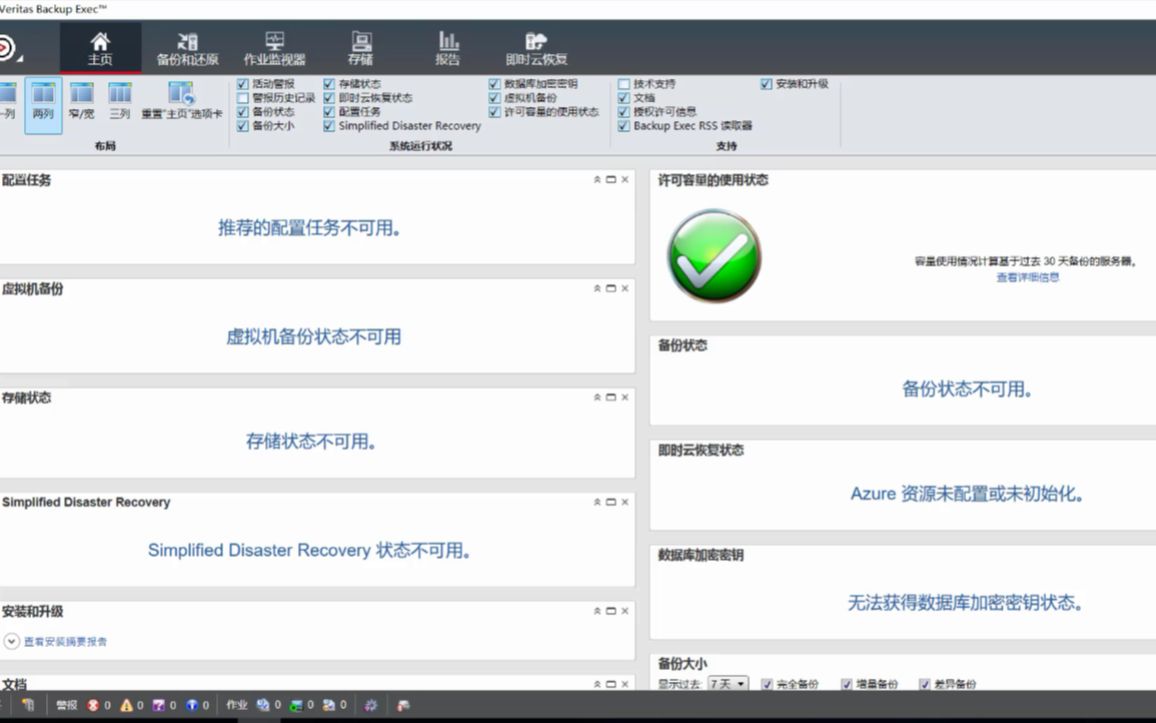The image size is (1156, 723).
Task: Click the Azure 资源未配置或未初始化 message
Action: tap(967, 494)
